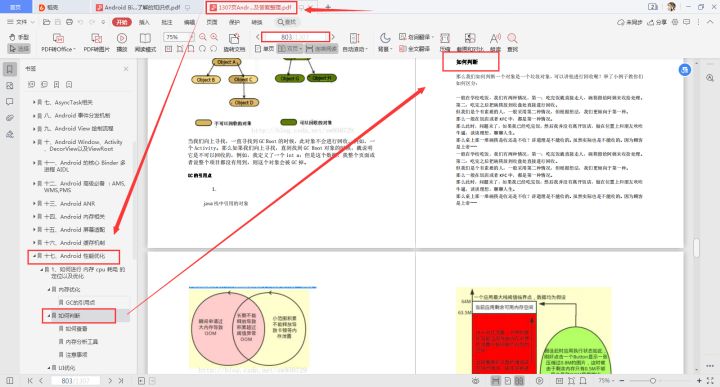Print the document using the printer icon
This screenshot has height=387, width=720.
69,22
